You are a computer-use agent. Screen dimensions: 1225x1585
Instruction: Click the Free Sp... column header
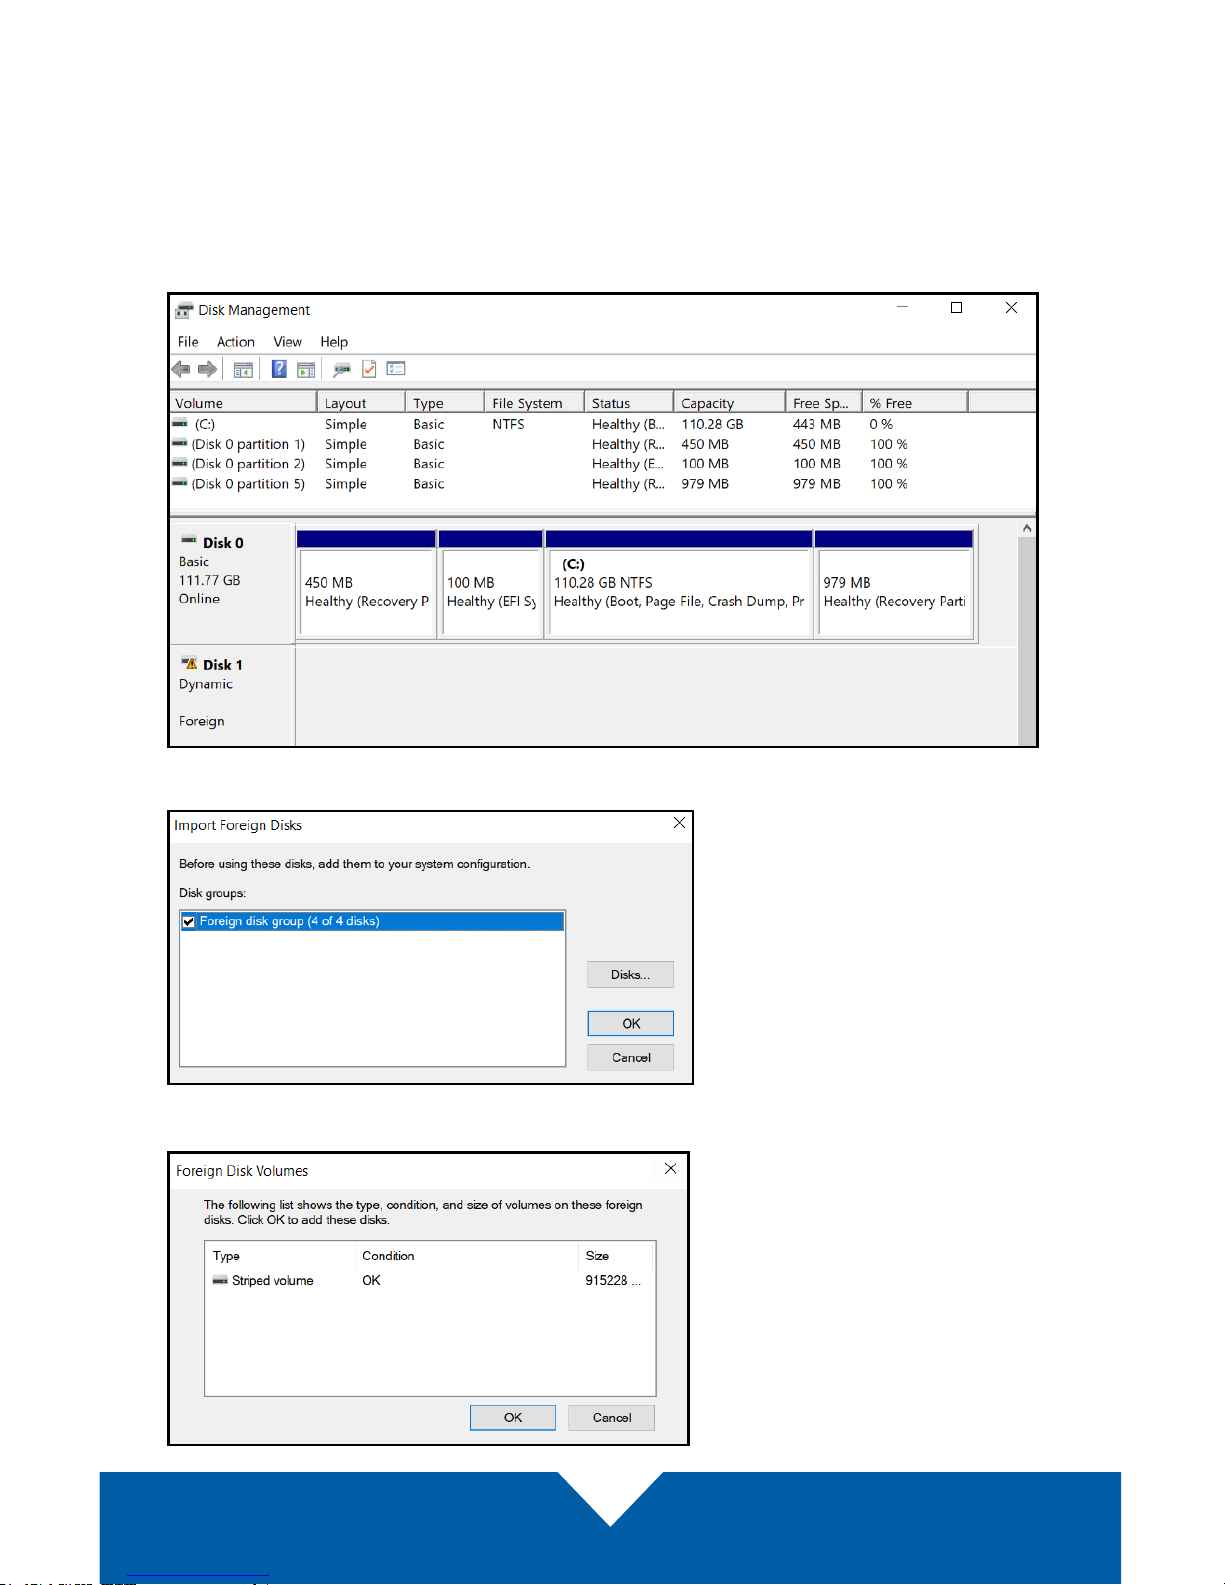pos(824,403)
